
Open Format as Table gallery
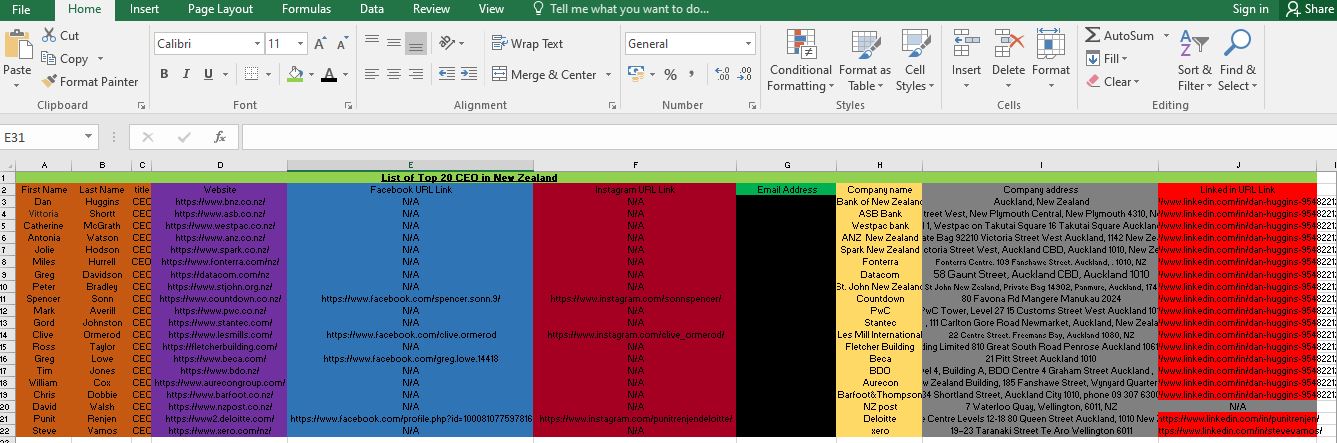[864, 60]
